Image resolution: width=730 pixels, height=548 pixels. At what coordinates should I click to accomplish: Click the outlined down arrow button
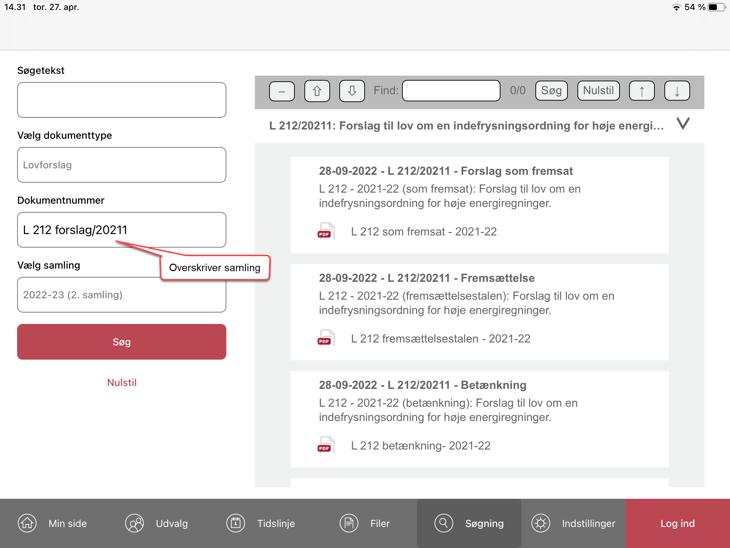(x=352, y=91)
